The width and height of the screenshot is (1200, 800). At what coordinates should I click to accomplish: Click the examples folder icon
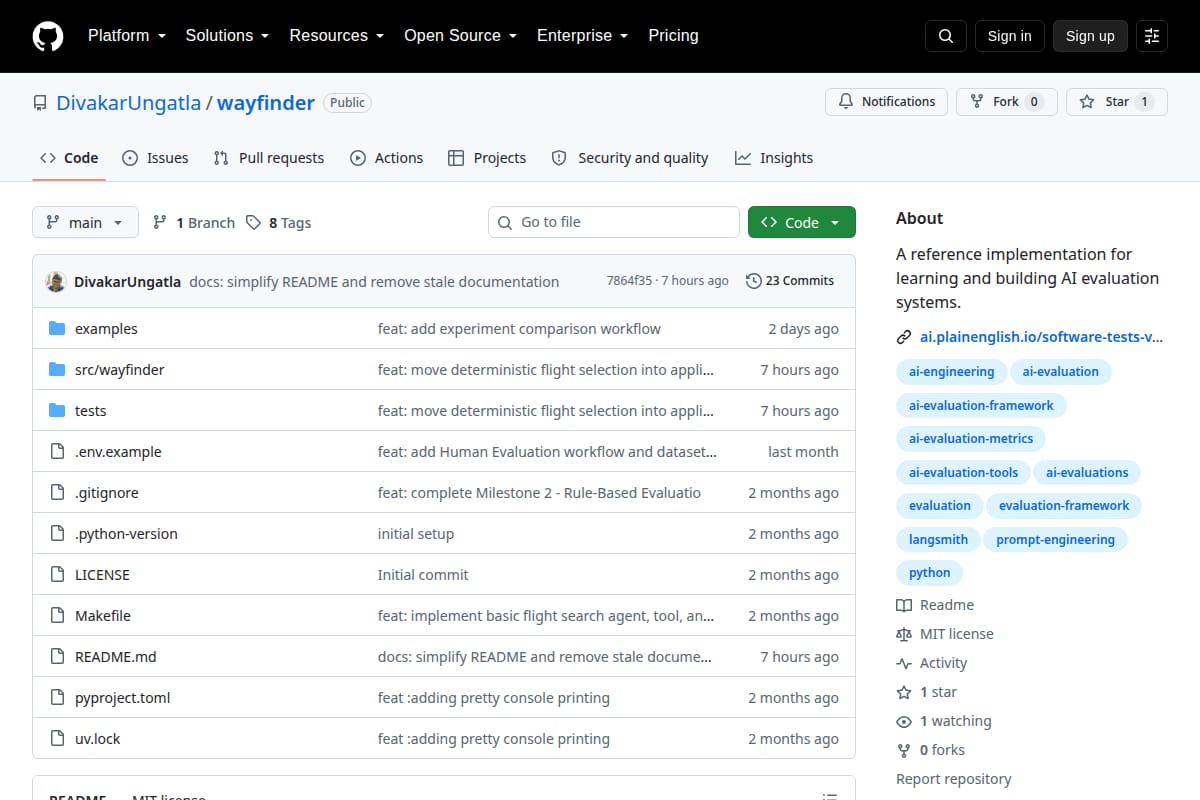pyautogui.click(x=57, y=329)
